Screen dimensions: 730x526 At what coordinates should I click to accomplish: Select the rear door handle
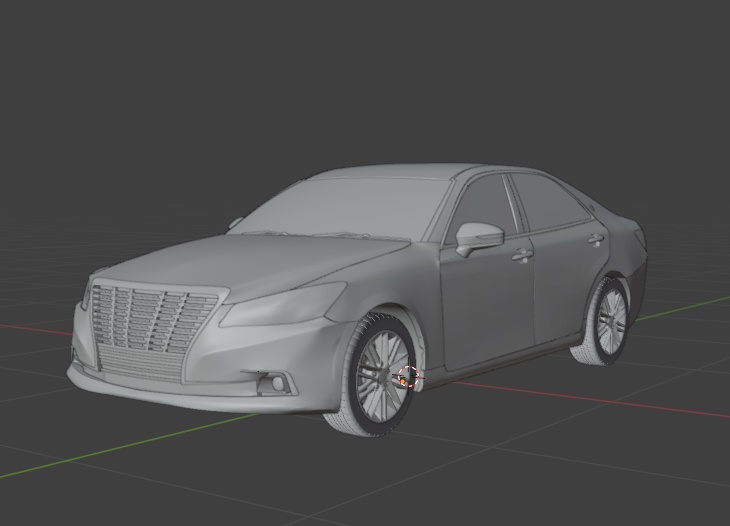tap(595, 239)
